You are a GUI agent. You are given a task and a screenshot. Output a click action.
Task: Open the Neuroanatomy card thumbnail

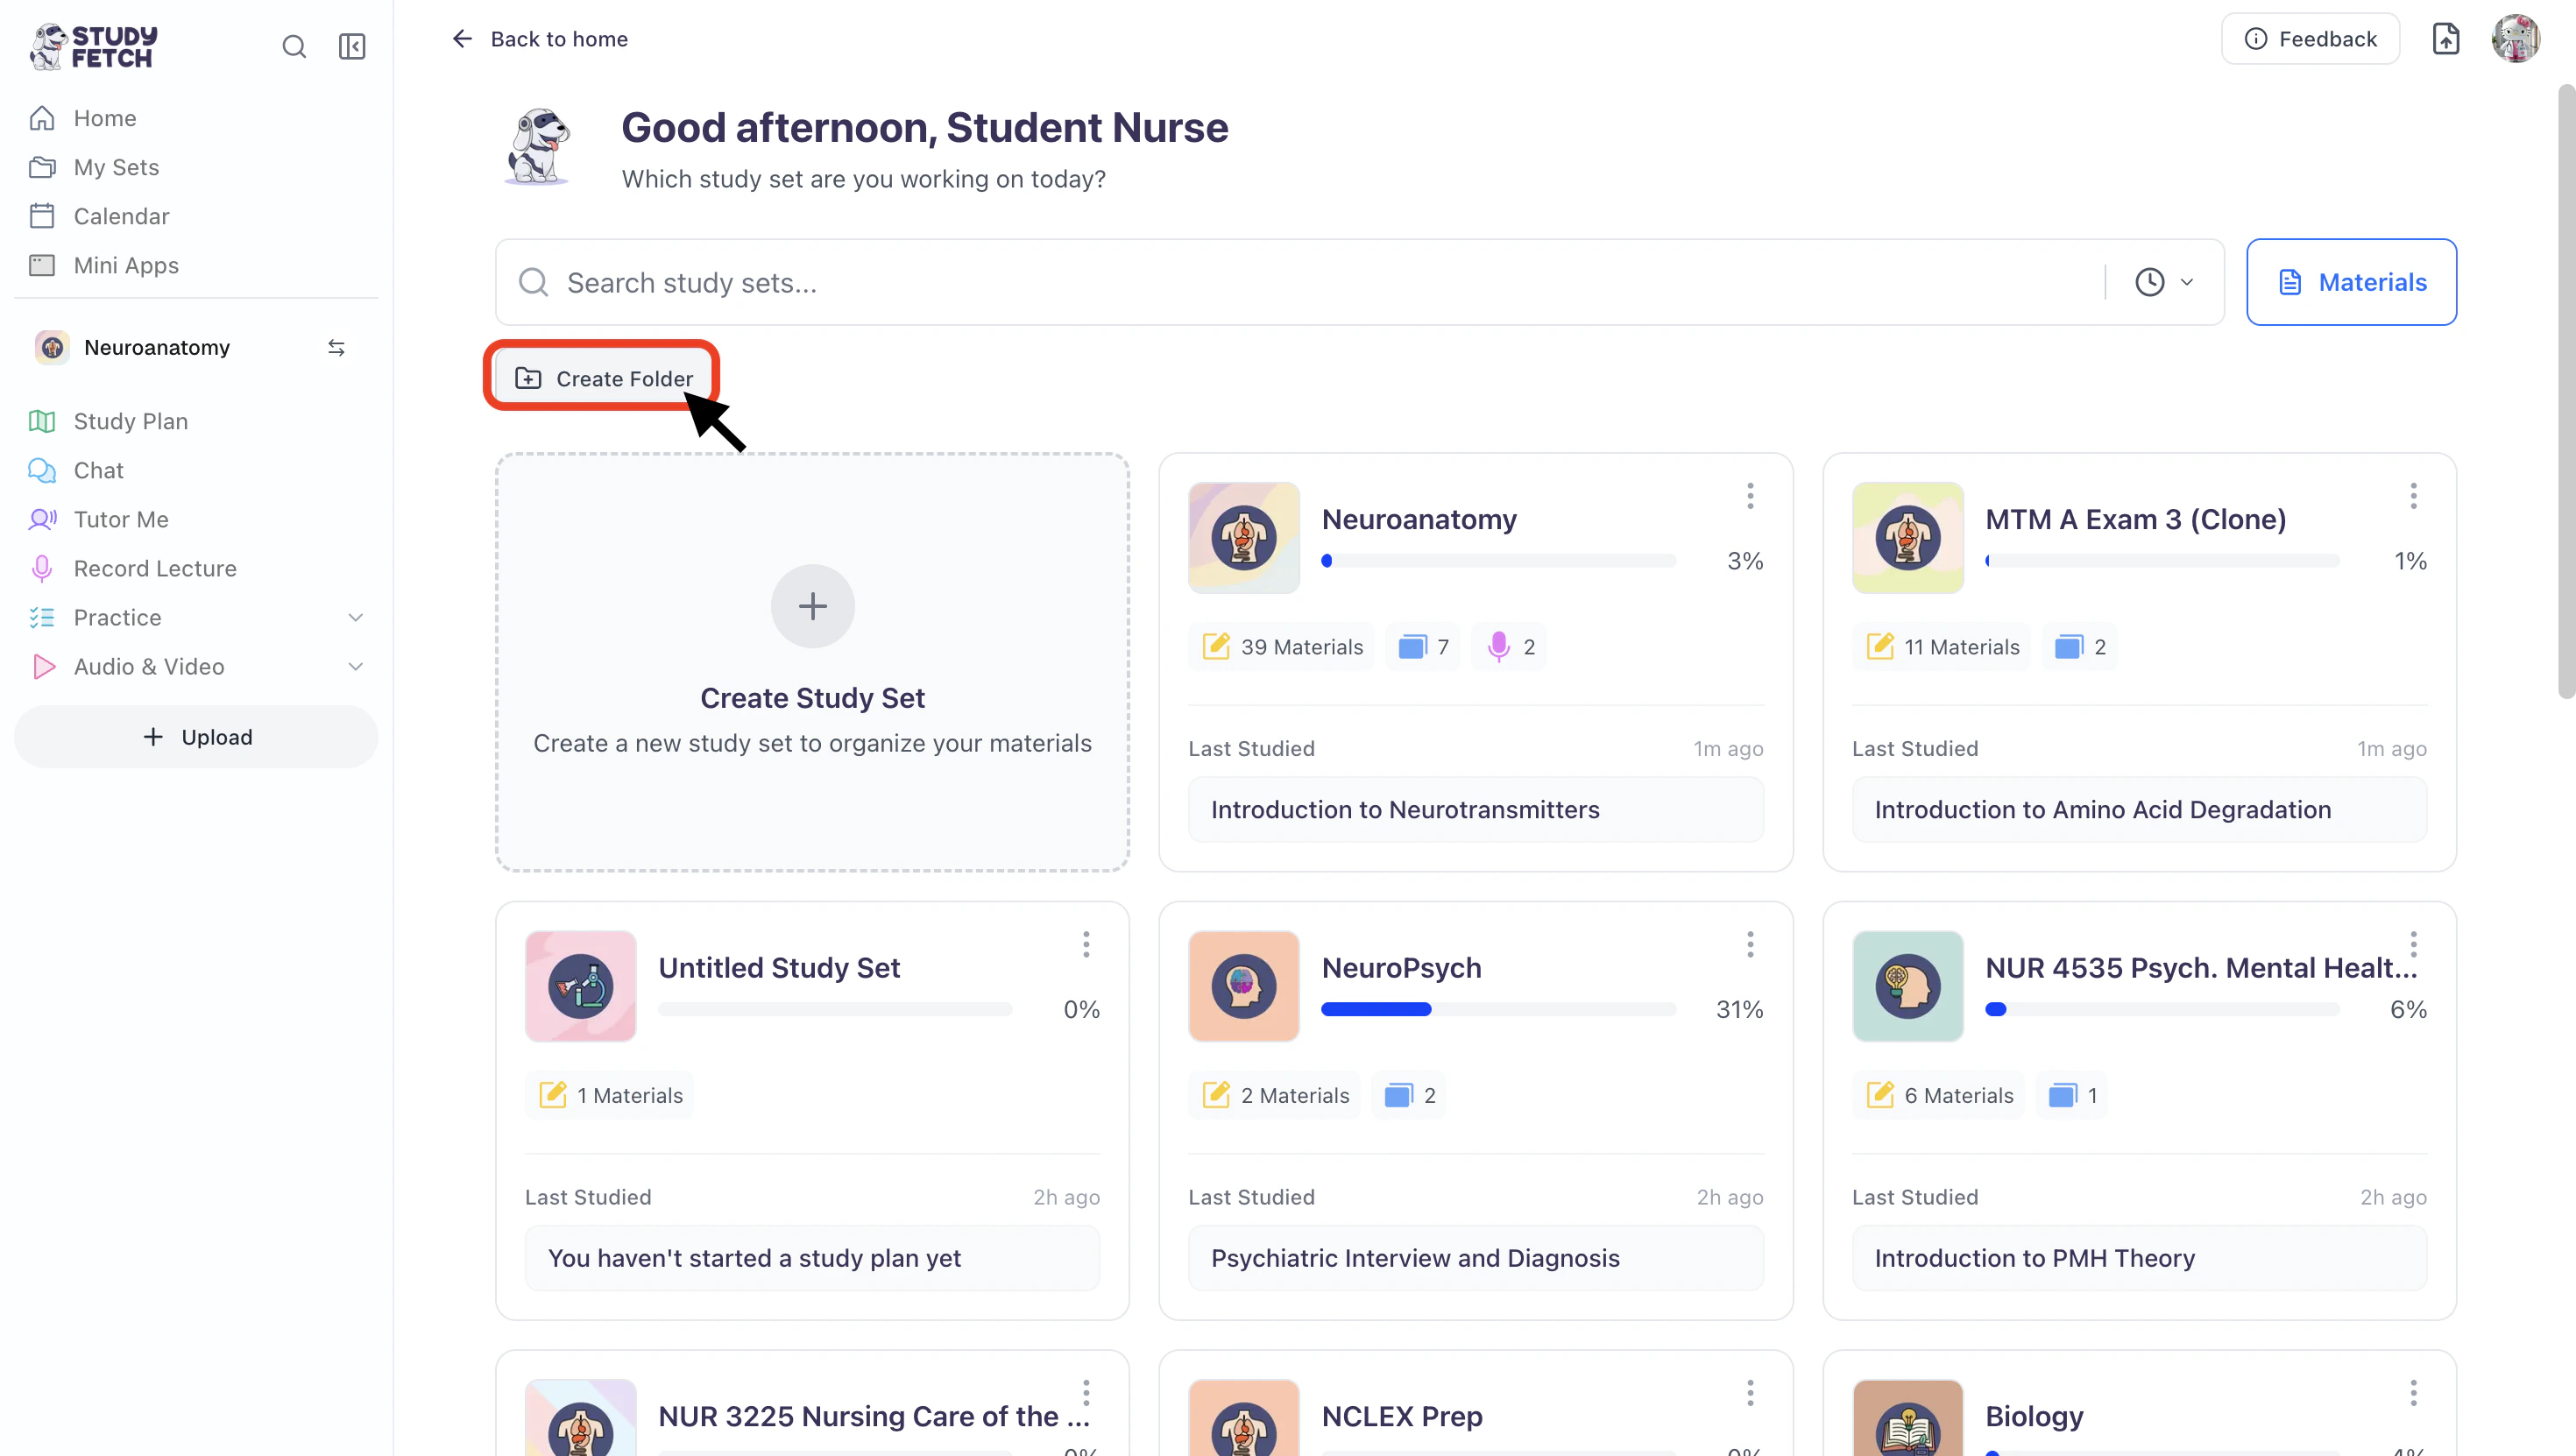click(1243, 538)
